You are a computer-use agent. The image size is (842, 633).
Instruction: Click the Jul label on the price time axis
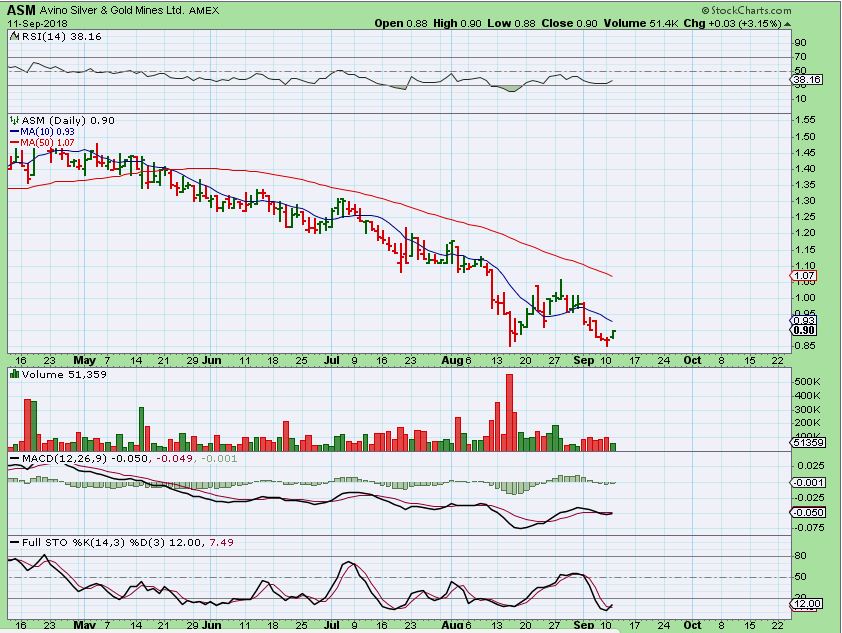[x=329, y=358]
